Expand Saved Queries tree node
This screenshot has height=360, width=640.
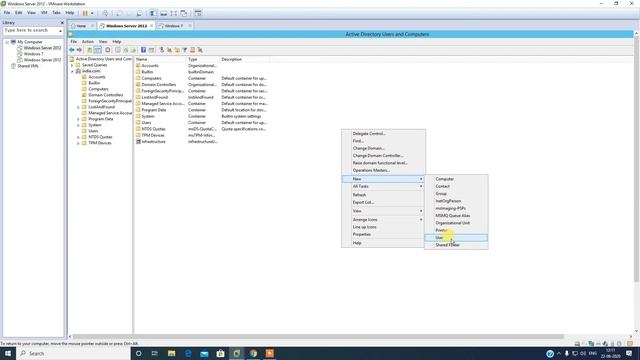pyautogui.click(x=72, y=65)
